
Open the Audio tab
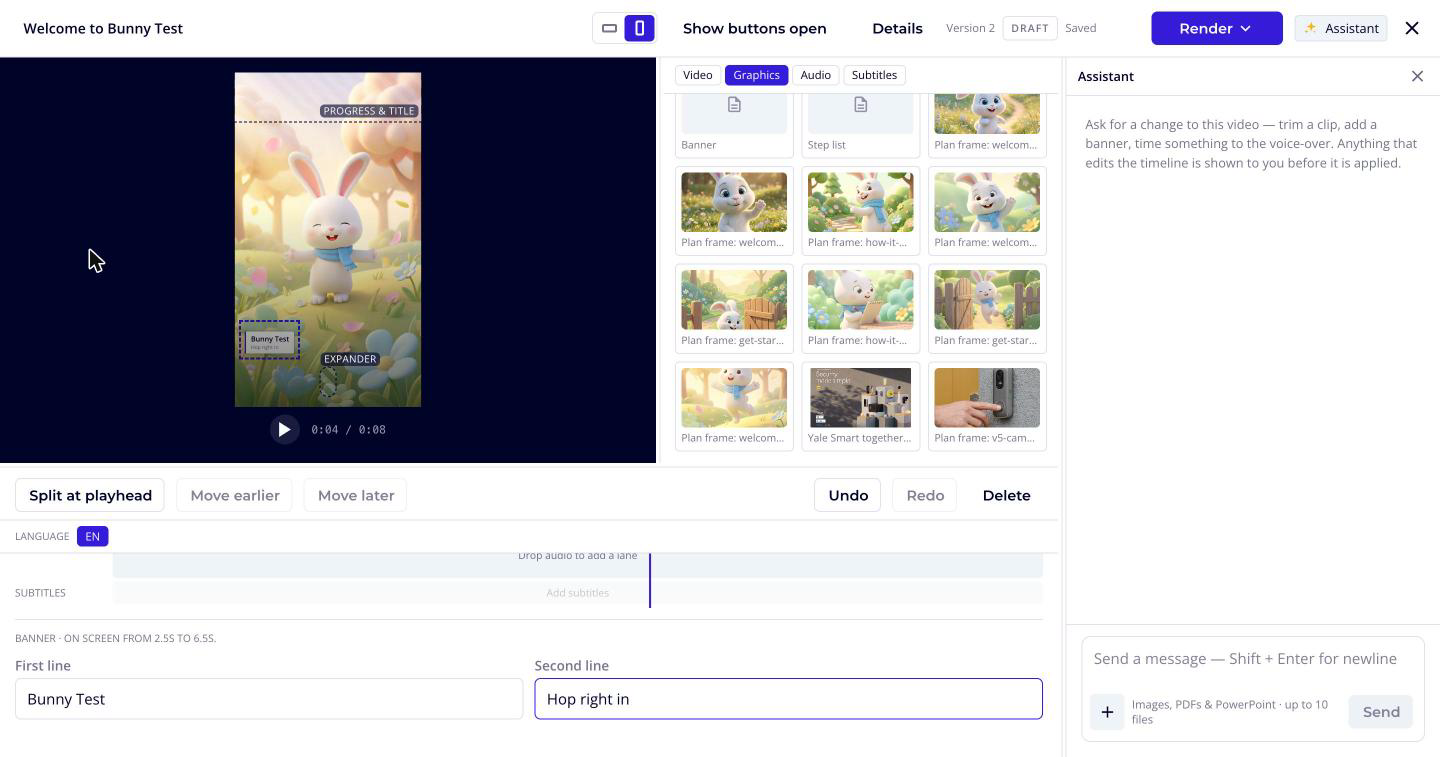coord(815,75)
